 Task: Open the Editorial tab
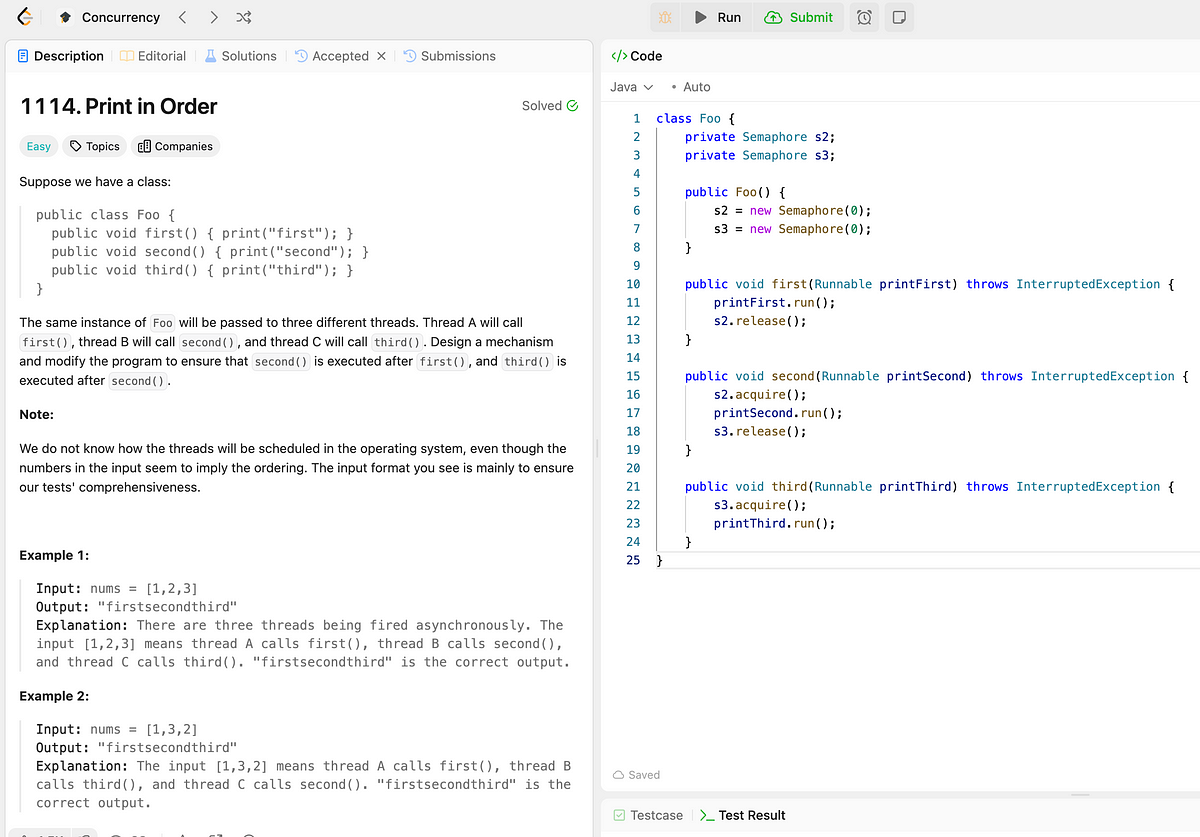(153, 56)
